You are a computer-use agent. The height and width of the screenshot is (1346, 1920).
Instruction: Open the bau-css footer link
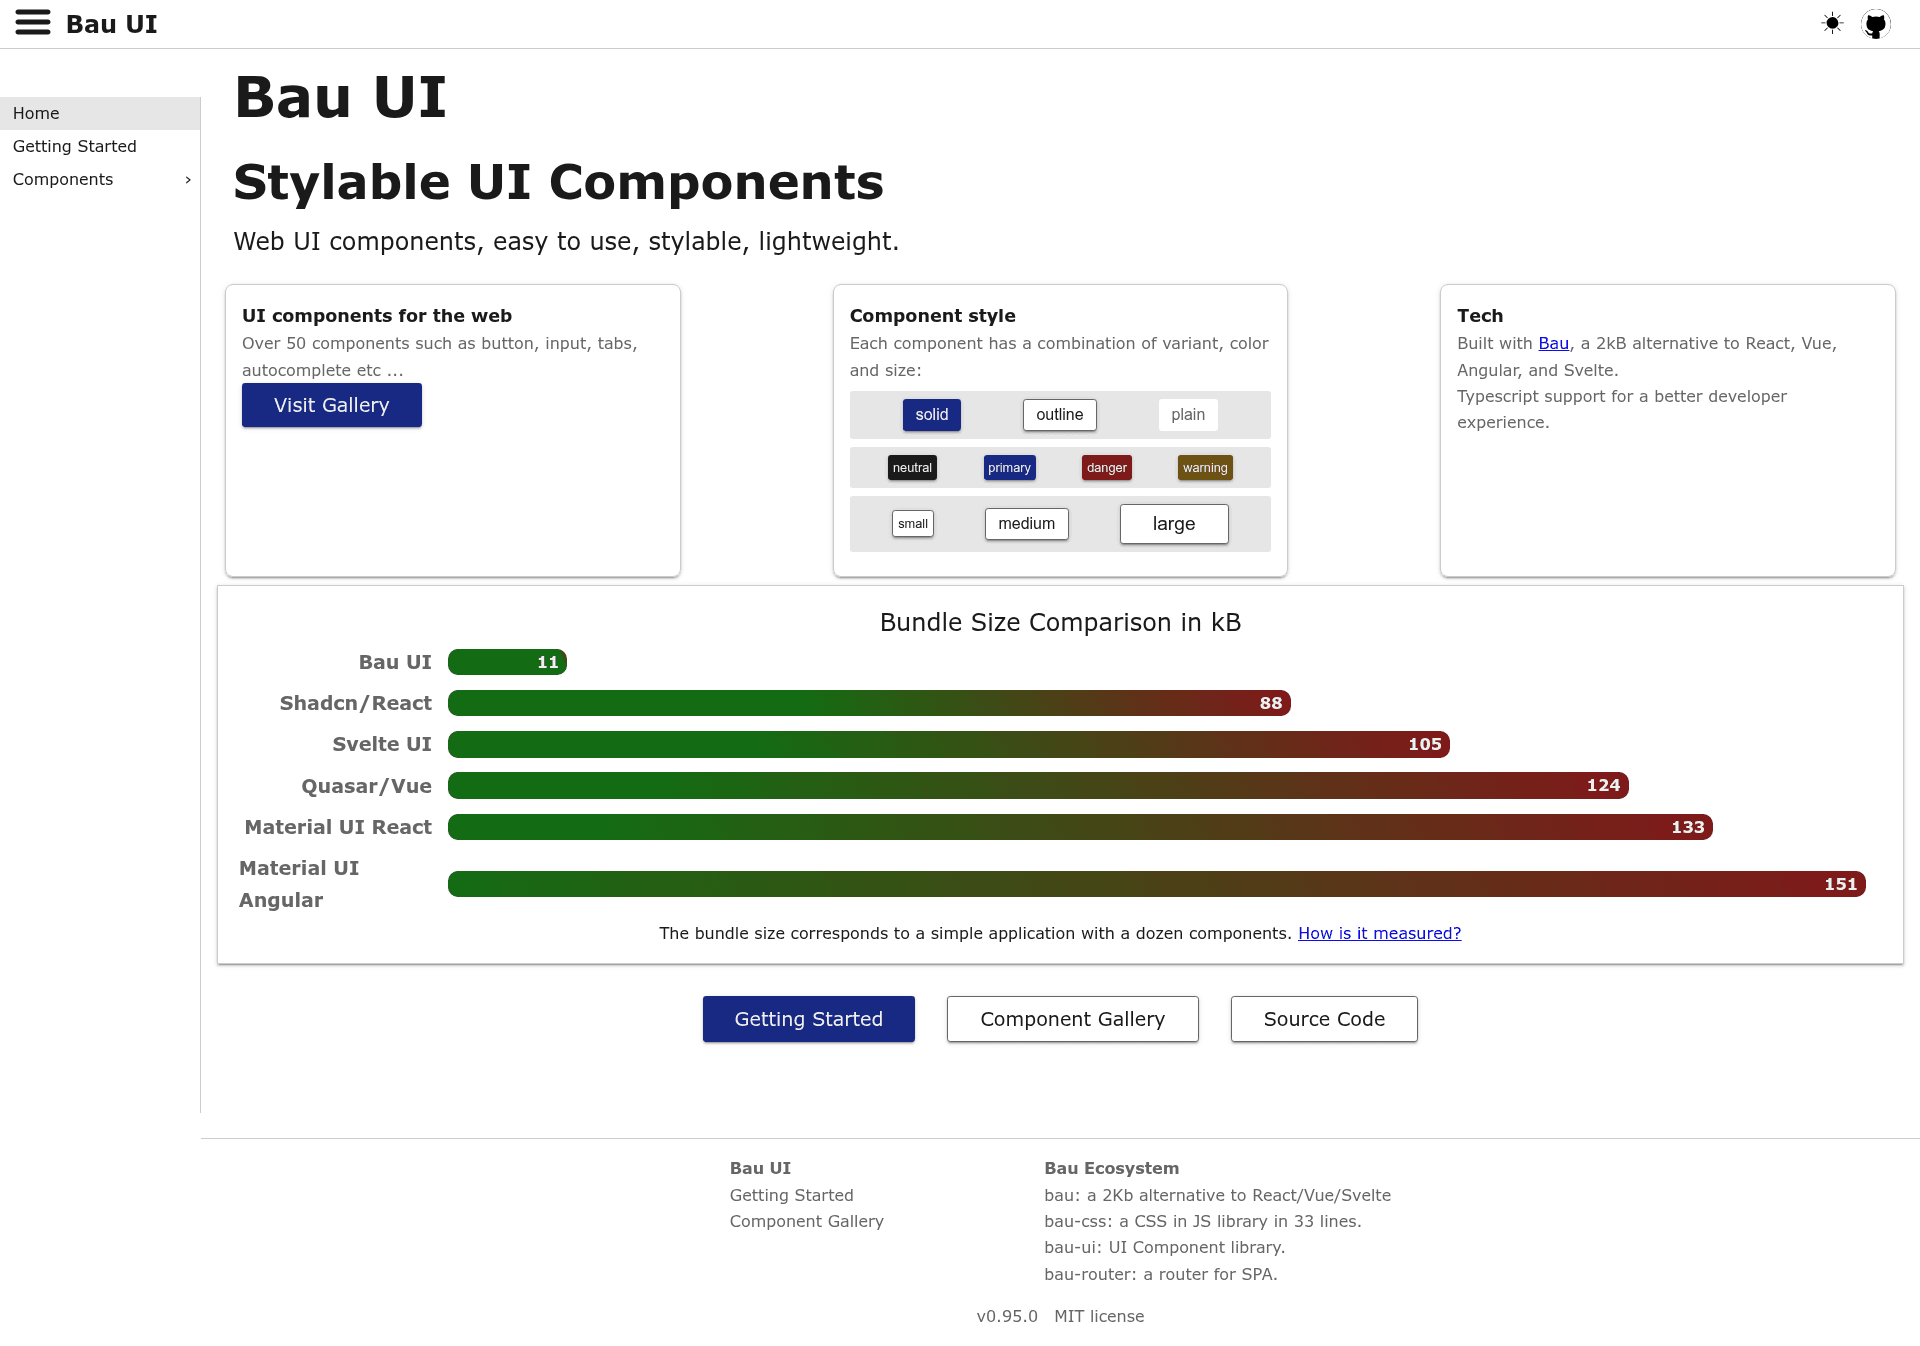point(1203,1221)
